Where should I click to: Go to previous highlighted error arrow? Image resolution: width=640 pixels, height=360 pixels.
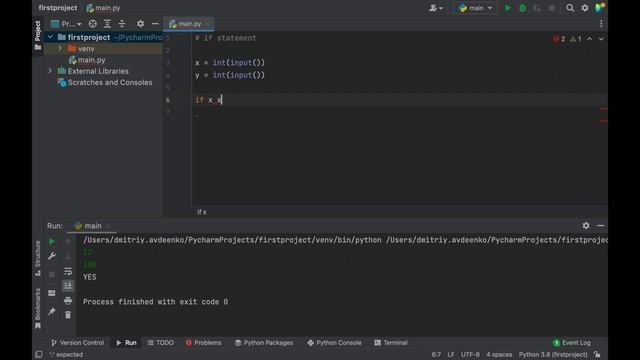[x=589, y=39]
